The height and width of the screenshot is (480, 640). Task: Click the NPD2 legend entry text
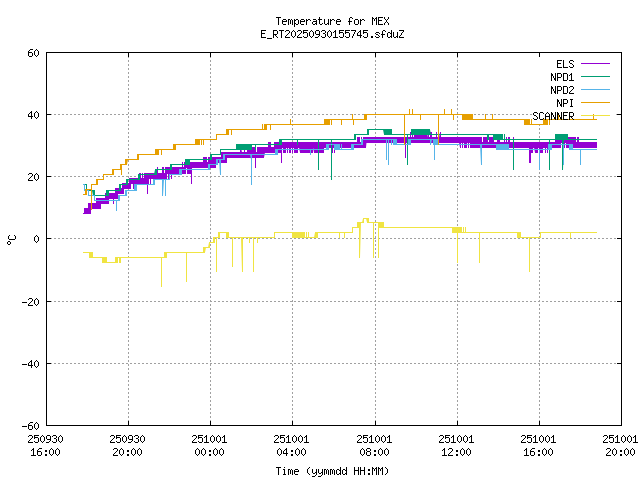tap(561, 90)
